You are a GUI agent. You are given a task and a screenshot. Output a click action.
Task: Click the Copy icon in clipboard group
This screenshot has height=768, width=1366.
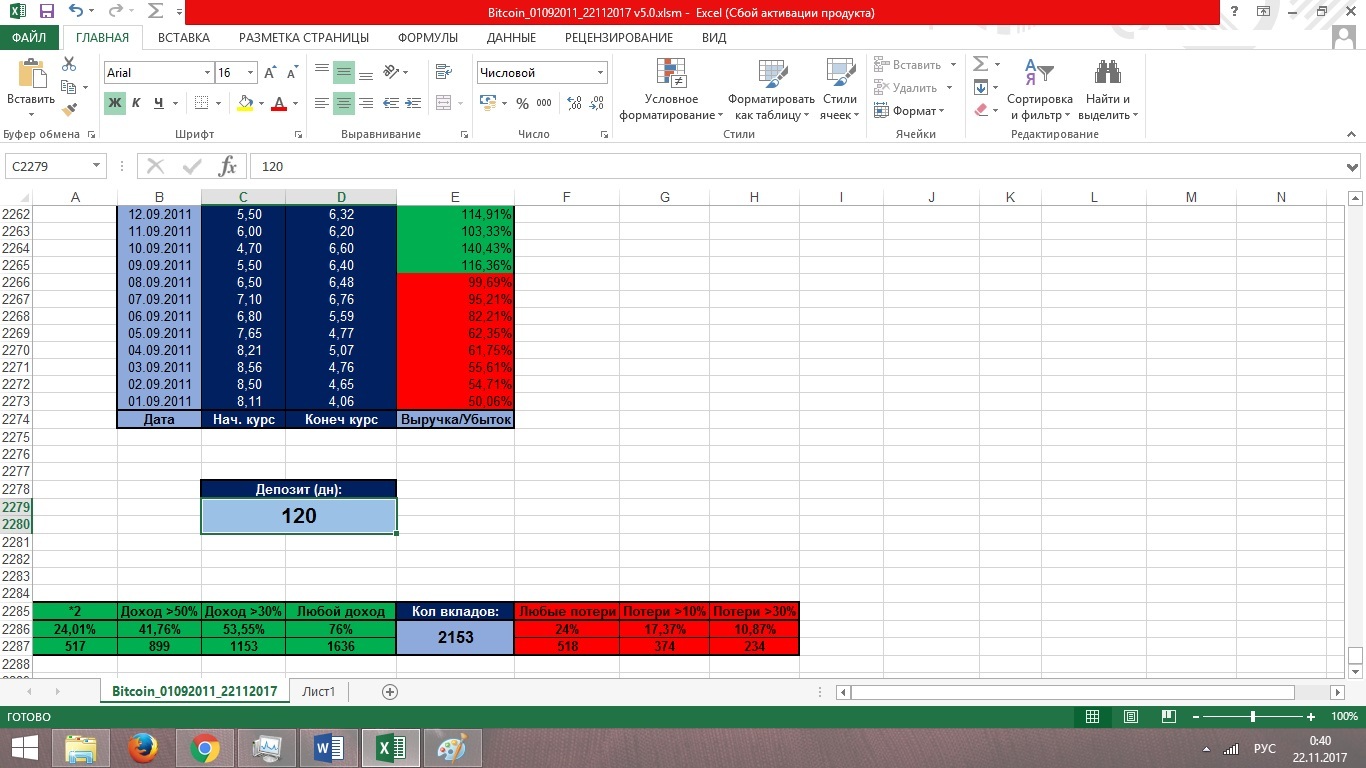click(69, 87)
